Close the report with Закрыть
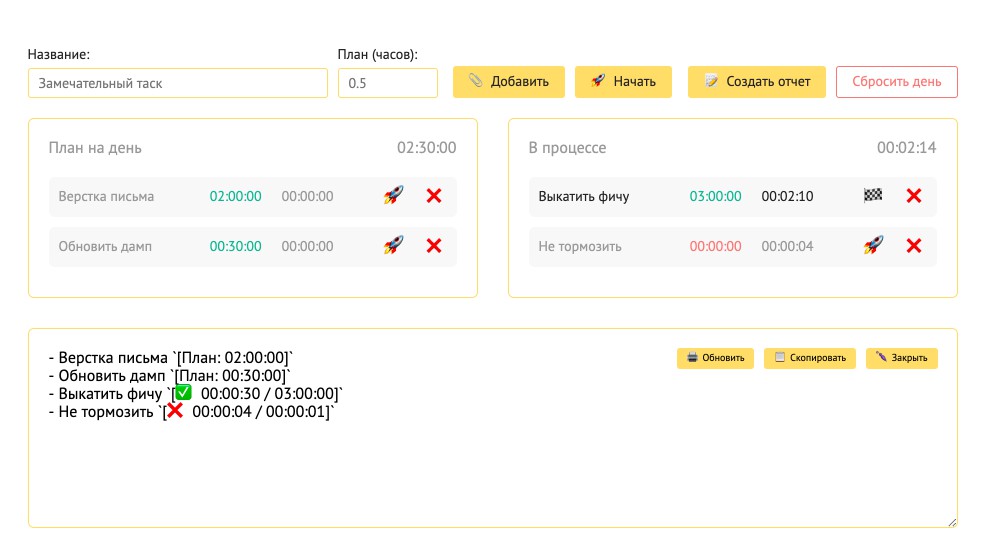 click(901, 358)
